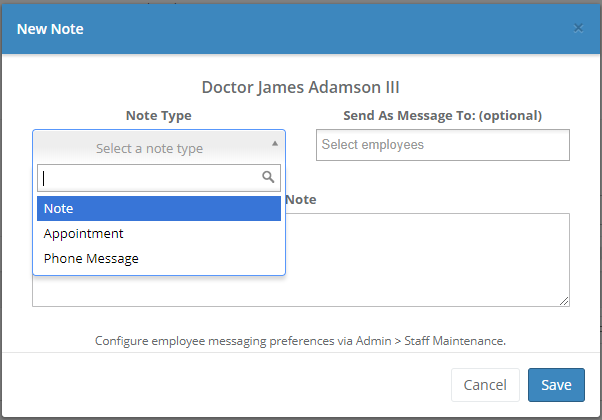Click the 'Send As Message To: (optional)' label
Image resolution: width=602 pixels, height=420 pixels.
click(442, 115)
